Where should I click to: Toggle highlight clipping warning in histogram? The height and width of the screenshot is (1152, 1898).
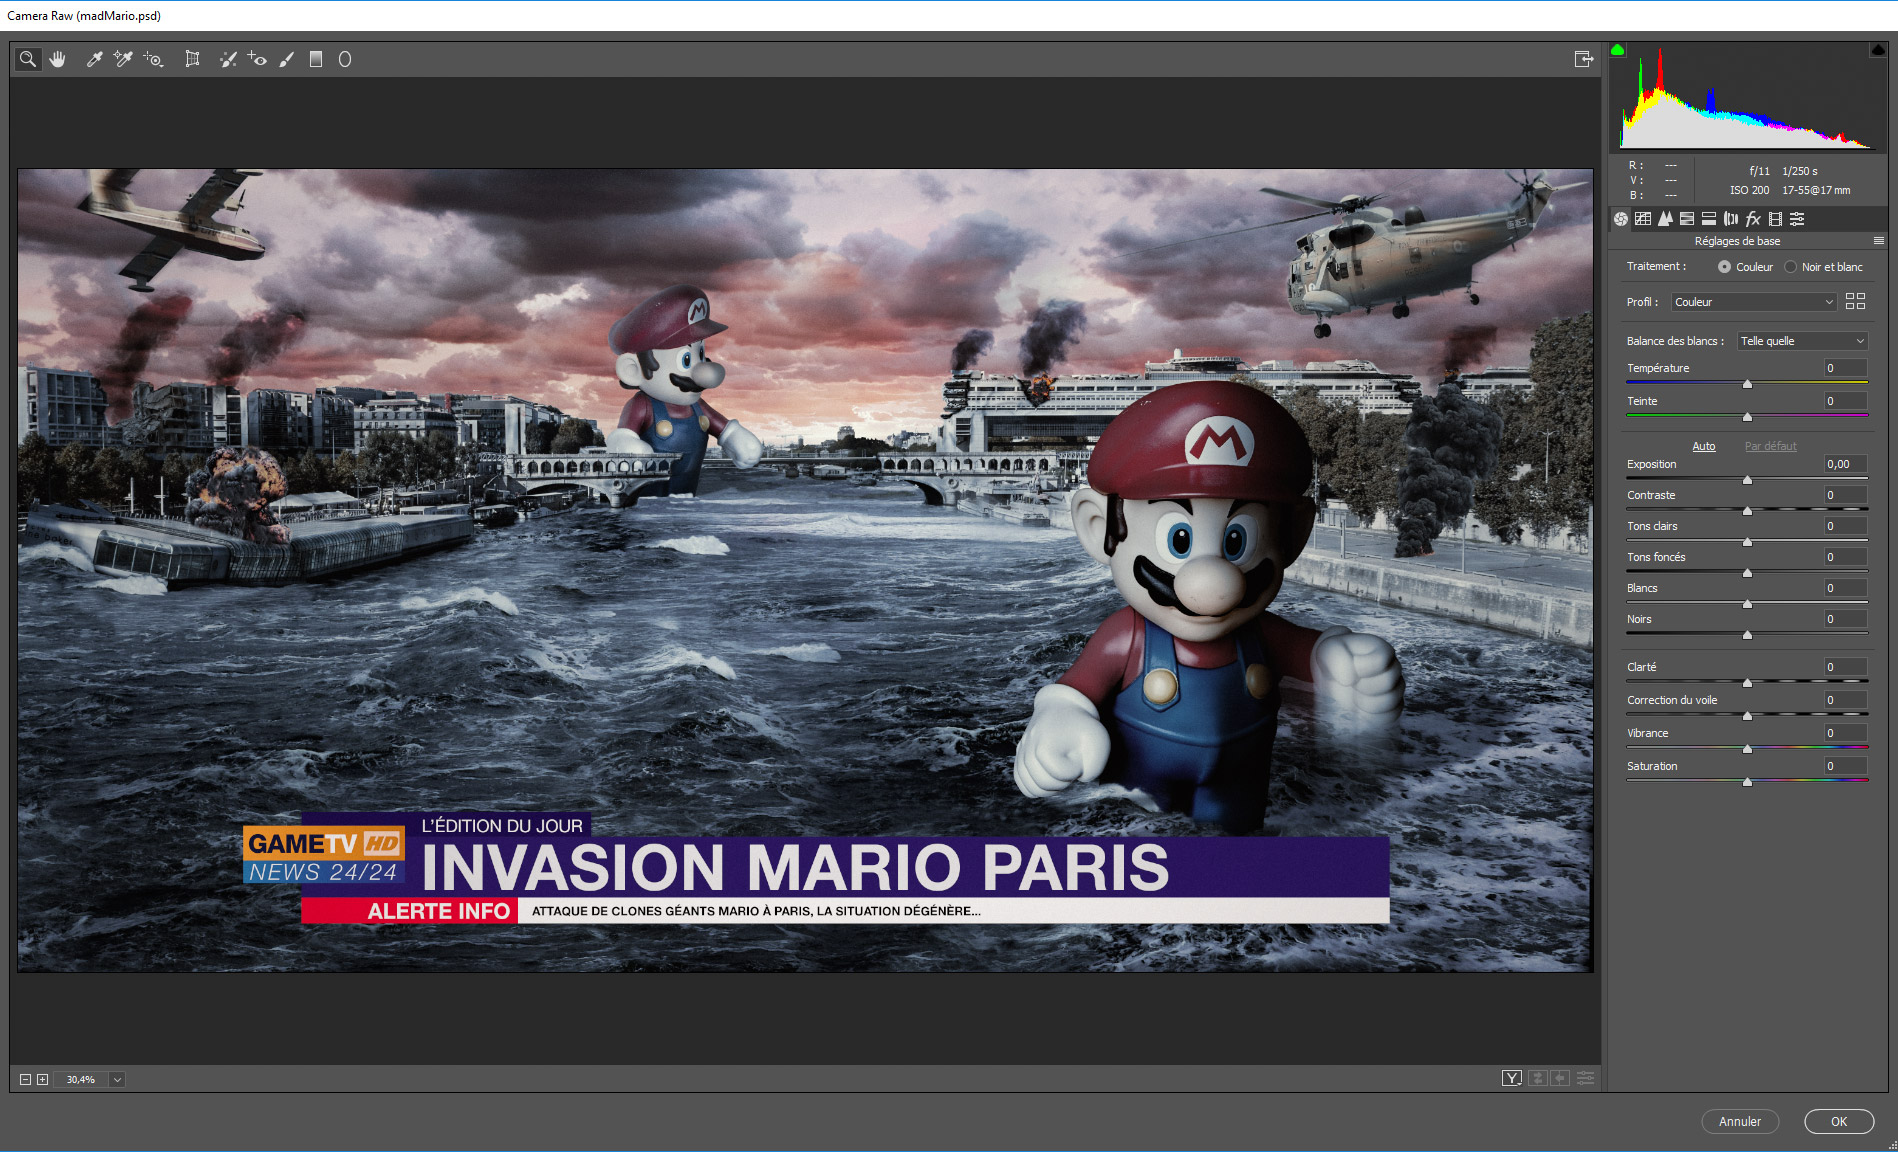(1878, 50)
